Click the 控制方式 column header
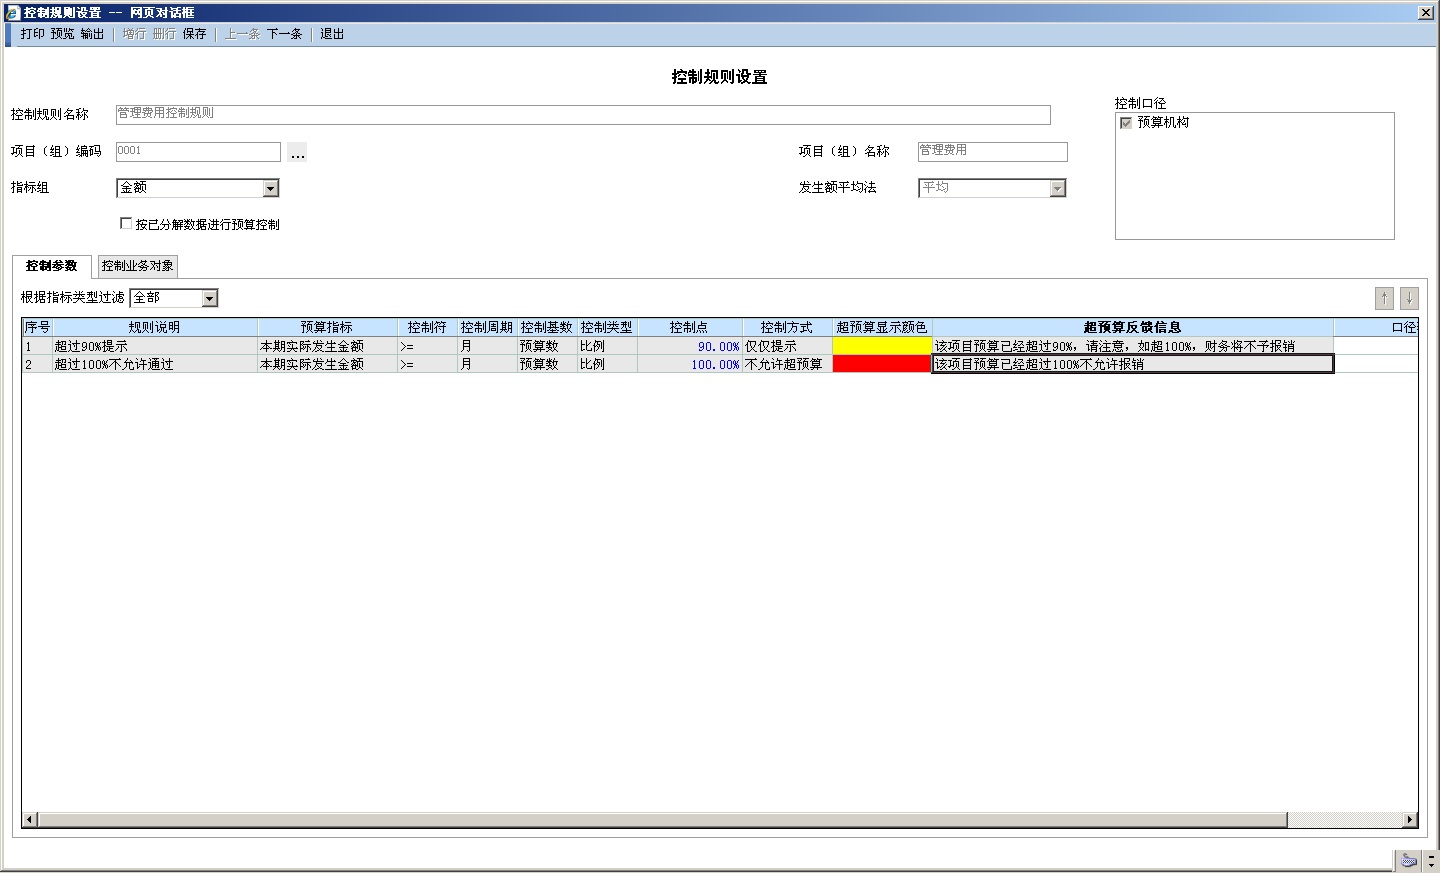This screenshot has width=1440, height=874. (x=787, y=327)
